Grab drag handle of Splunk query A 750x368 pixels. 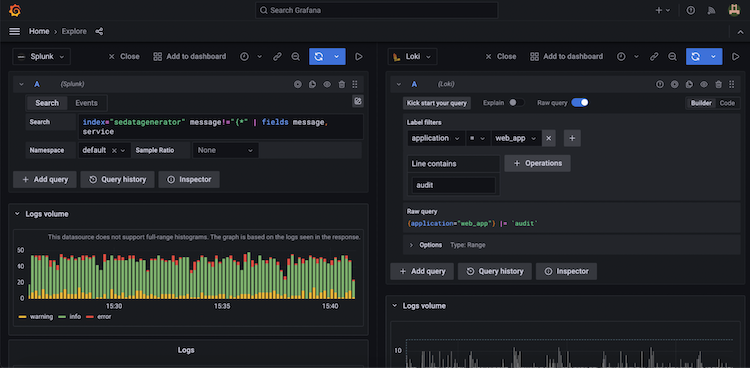355,84
